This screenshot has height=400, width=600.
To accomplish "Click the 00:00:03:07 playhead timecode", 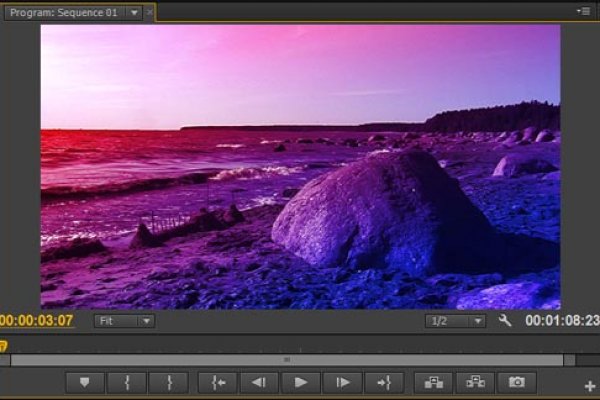I will tap(37, 321).
